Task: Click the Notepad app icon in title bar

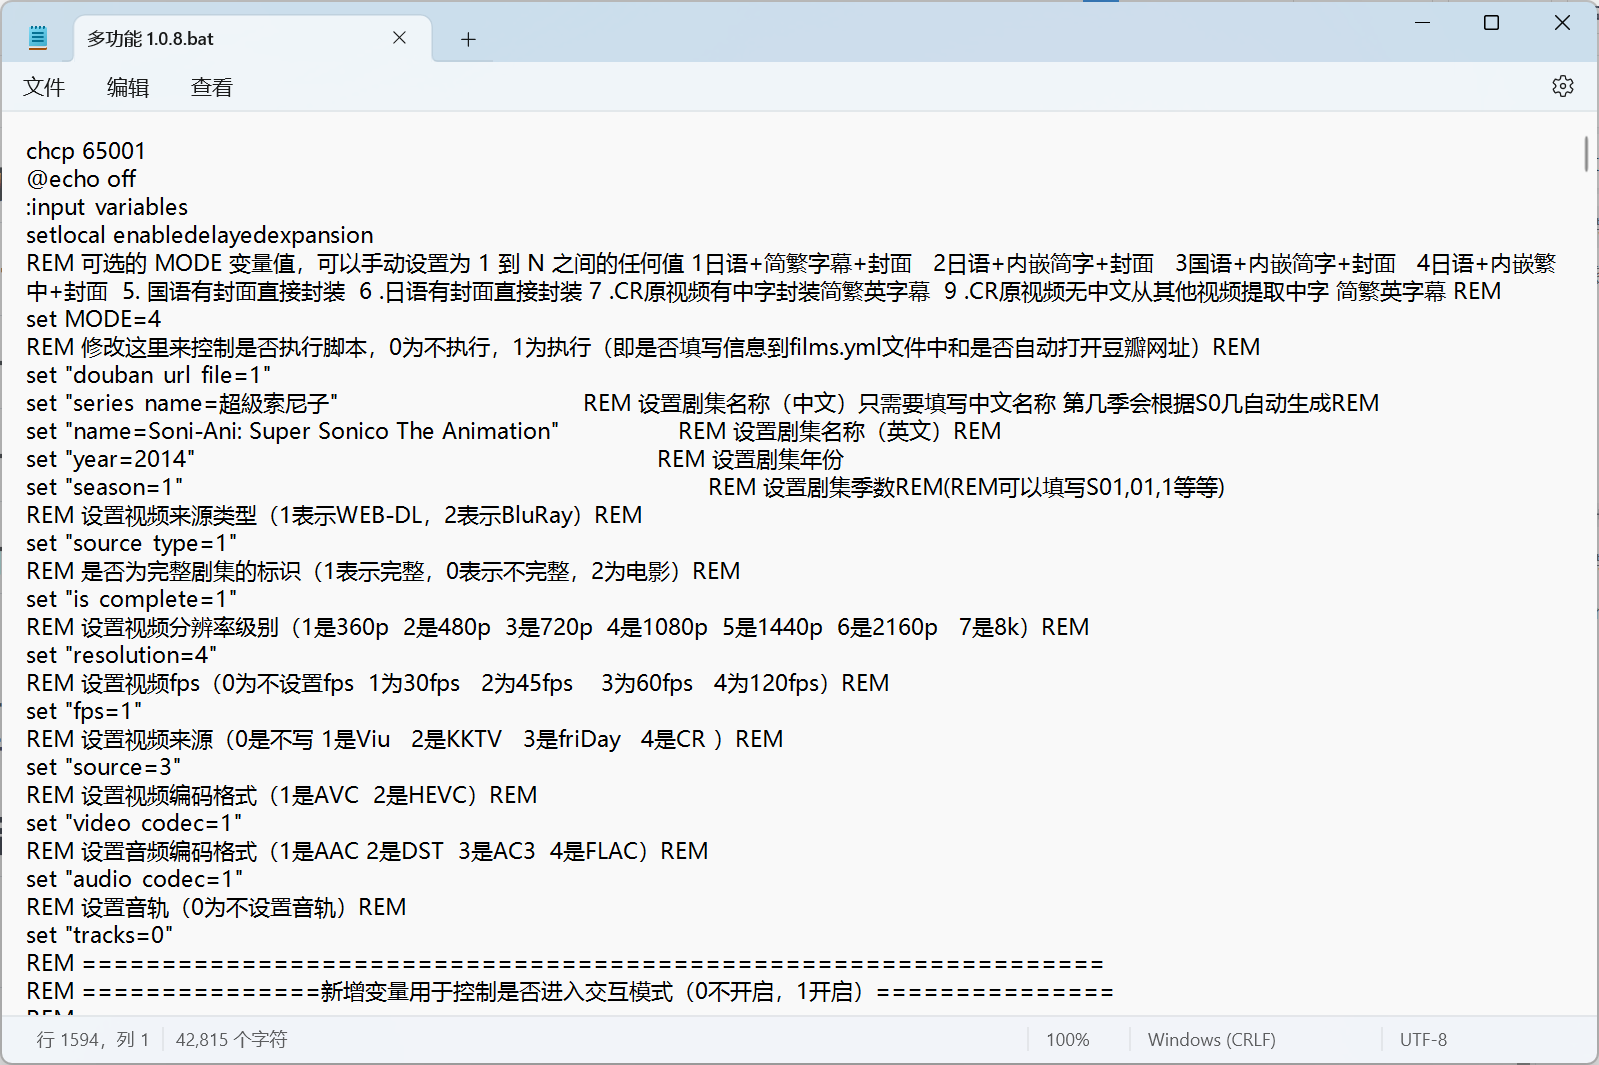Action: (38, 39)
